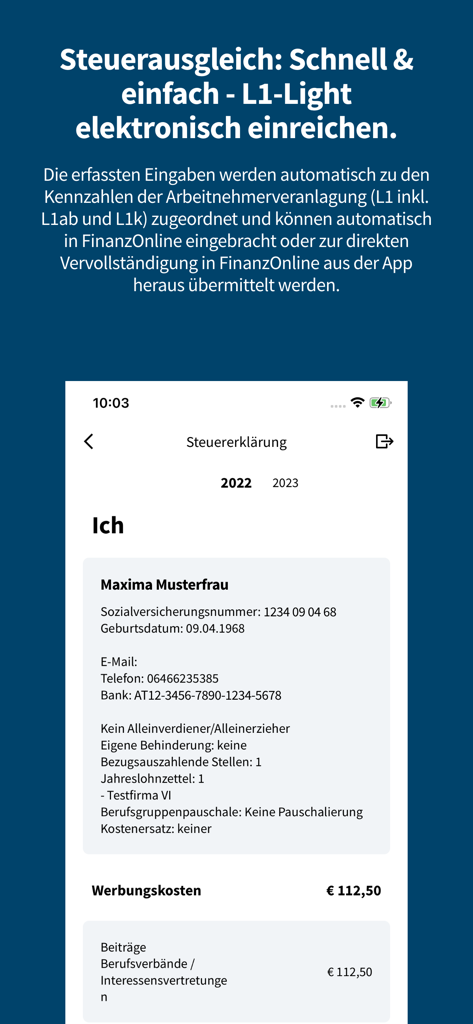Switch to the 2023 year tab

click(285, 483)
